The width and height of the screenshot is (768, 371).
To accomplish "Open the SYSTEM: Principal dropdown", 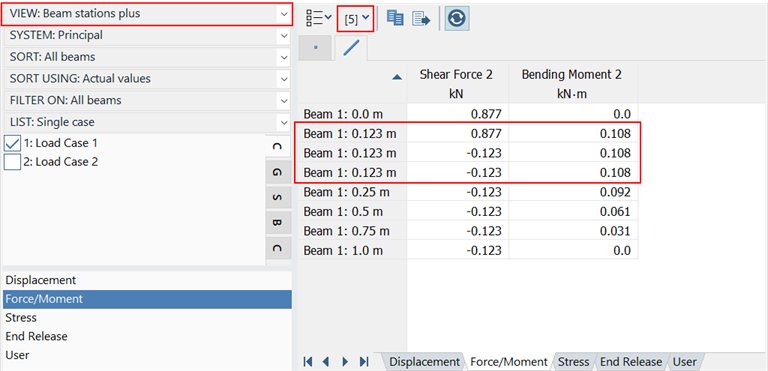I will point(147,35).
